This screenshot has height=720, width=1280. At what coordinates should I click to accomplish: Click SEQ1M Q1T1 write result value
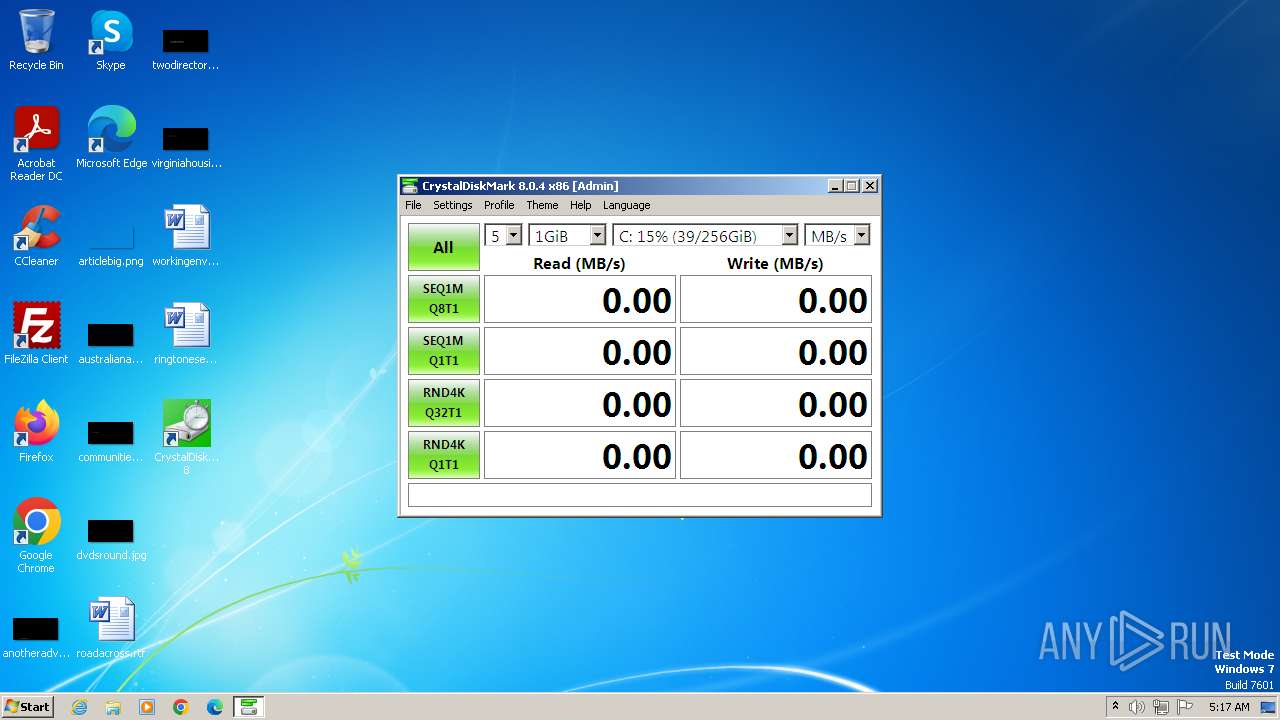[x=776, y=351]
